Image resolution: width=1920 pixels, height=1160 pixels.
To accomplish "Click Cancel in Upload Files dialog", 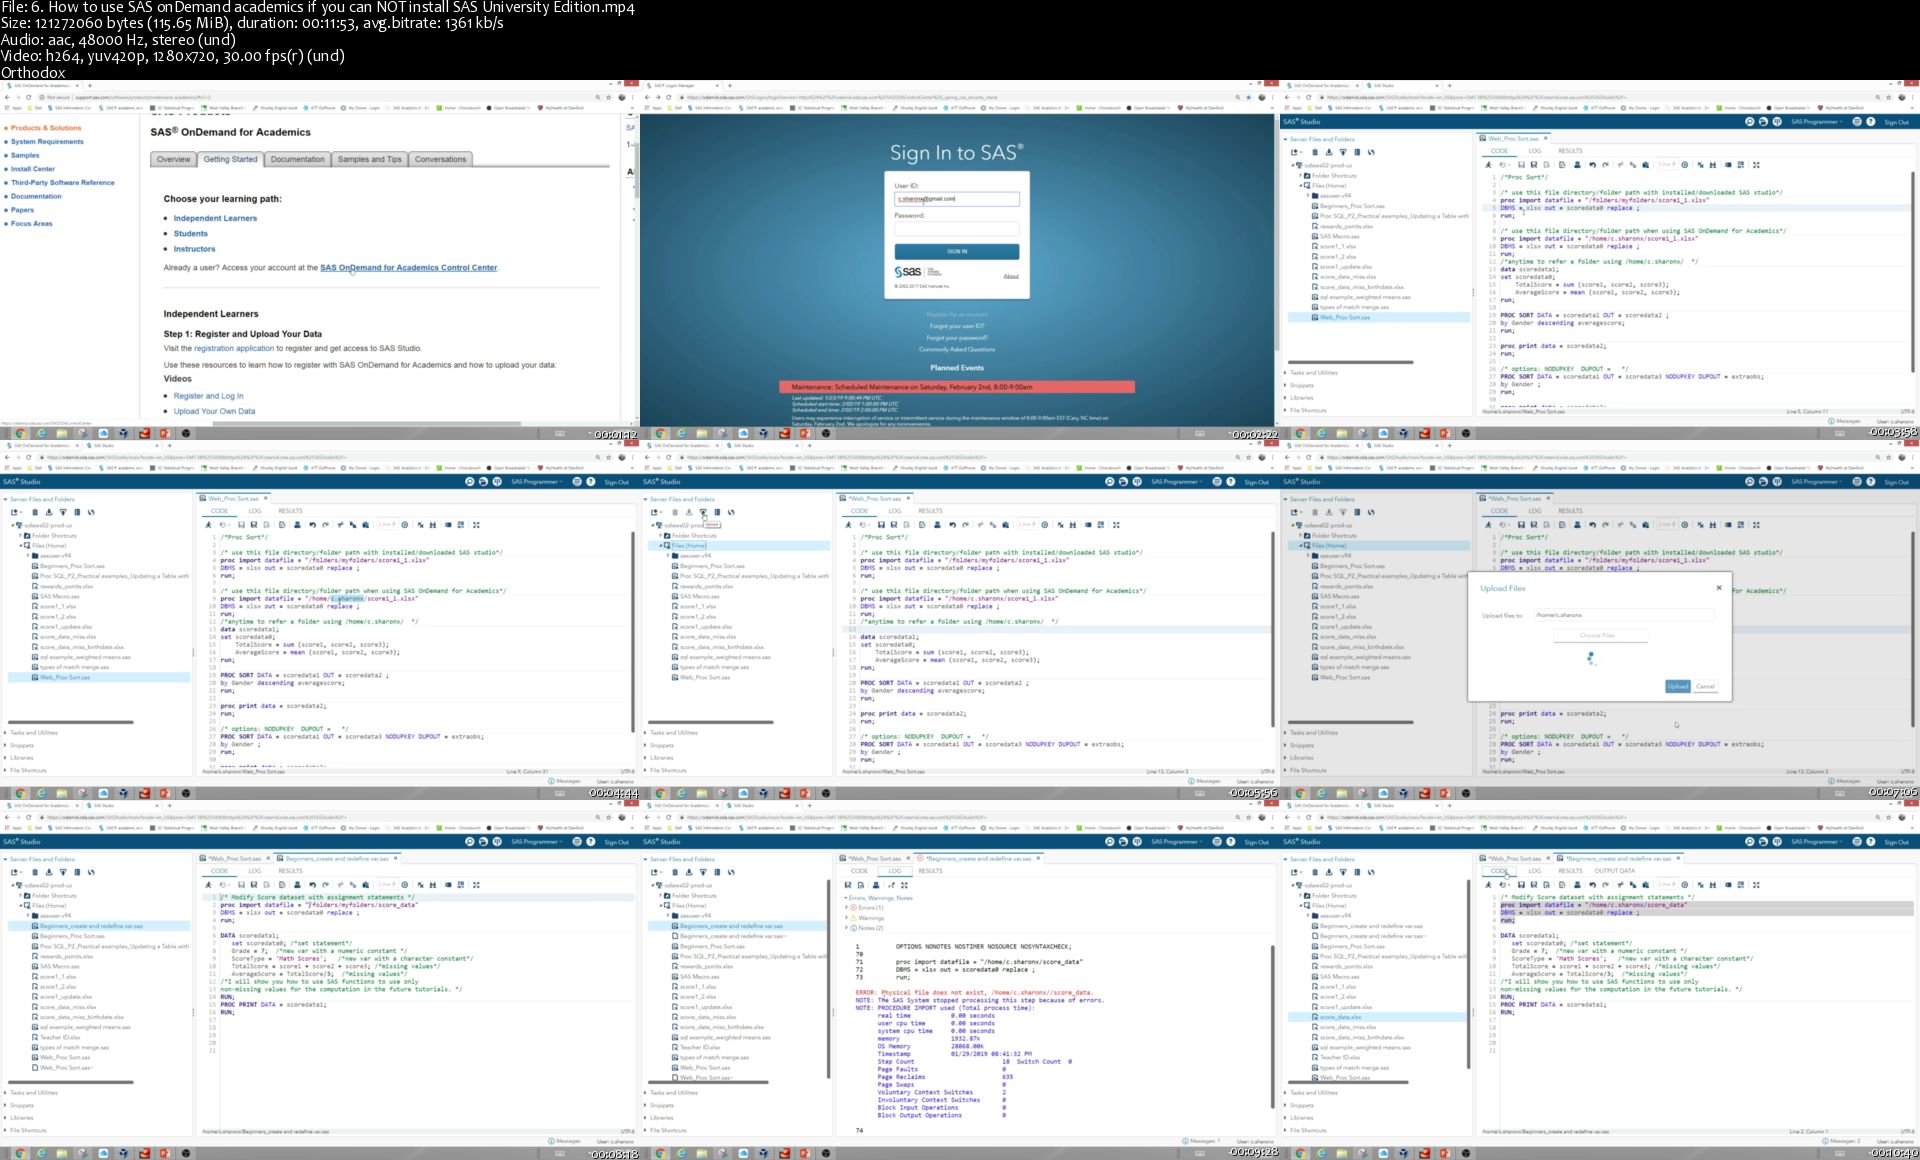I will click(x=1705, y=686).
